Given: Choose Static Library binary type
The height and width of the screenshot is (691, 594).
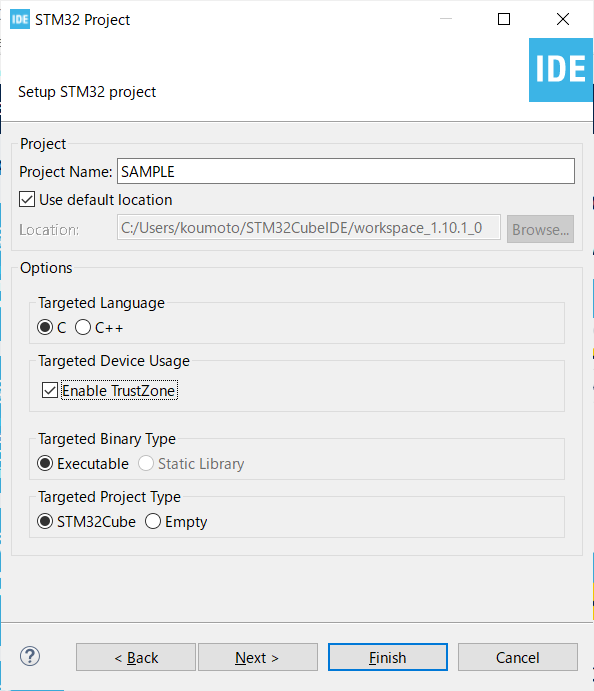Looking at the screenshot, I should point(146,463).
